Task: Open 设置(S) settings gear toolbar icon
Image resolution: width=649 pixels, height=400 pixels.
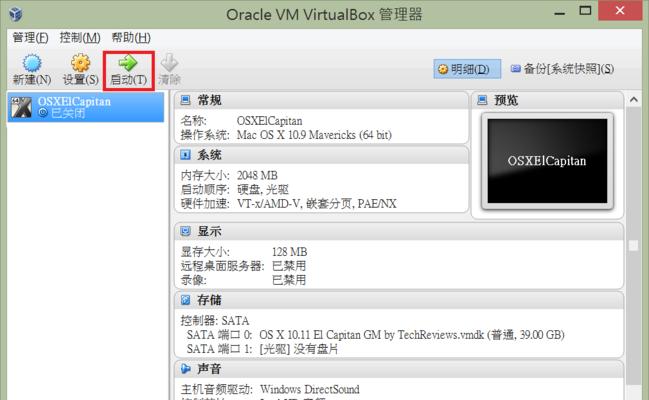Action: (x=80, y=63)
